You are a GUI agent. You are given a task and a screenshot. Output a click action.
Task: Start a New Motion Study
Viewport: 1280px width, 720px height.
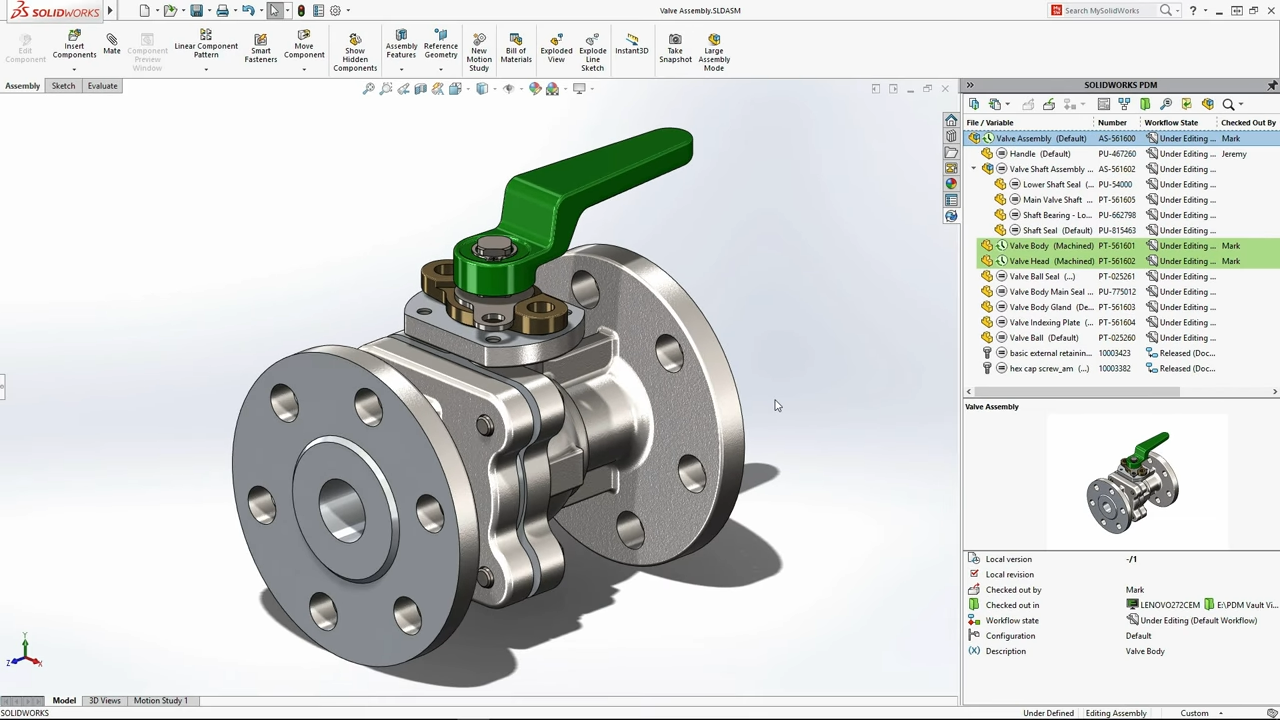point(479,48)
